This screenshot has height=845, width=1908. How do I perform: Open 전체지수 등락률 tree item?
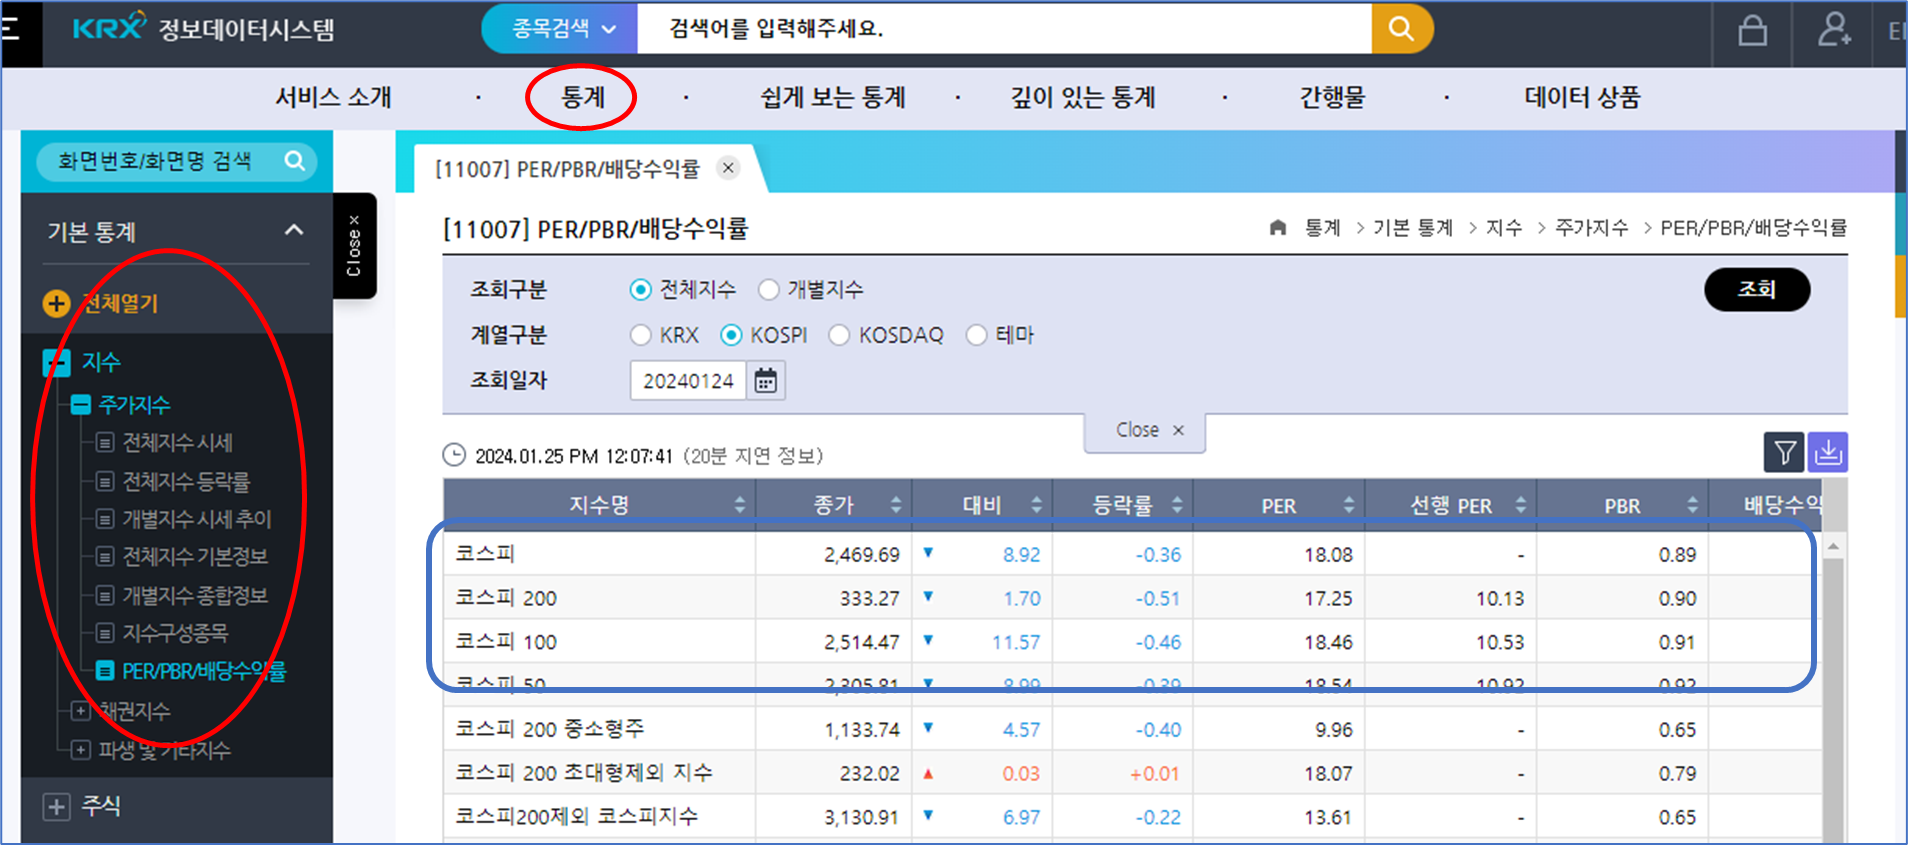click(x=186, y=481)
